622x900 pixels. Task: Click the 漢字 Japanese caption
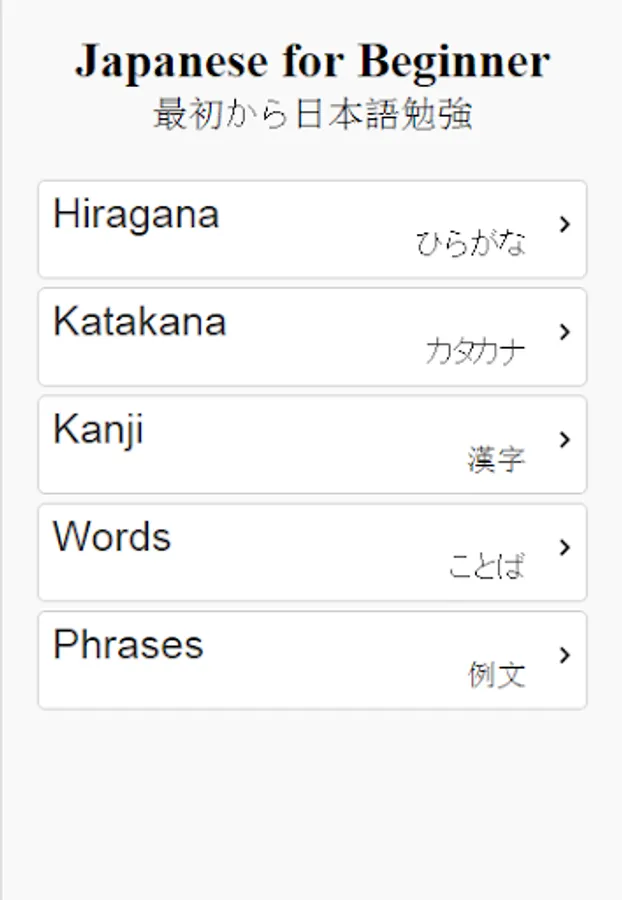[496, 460]
